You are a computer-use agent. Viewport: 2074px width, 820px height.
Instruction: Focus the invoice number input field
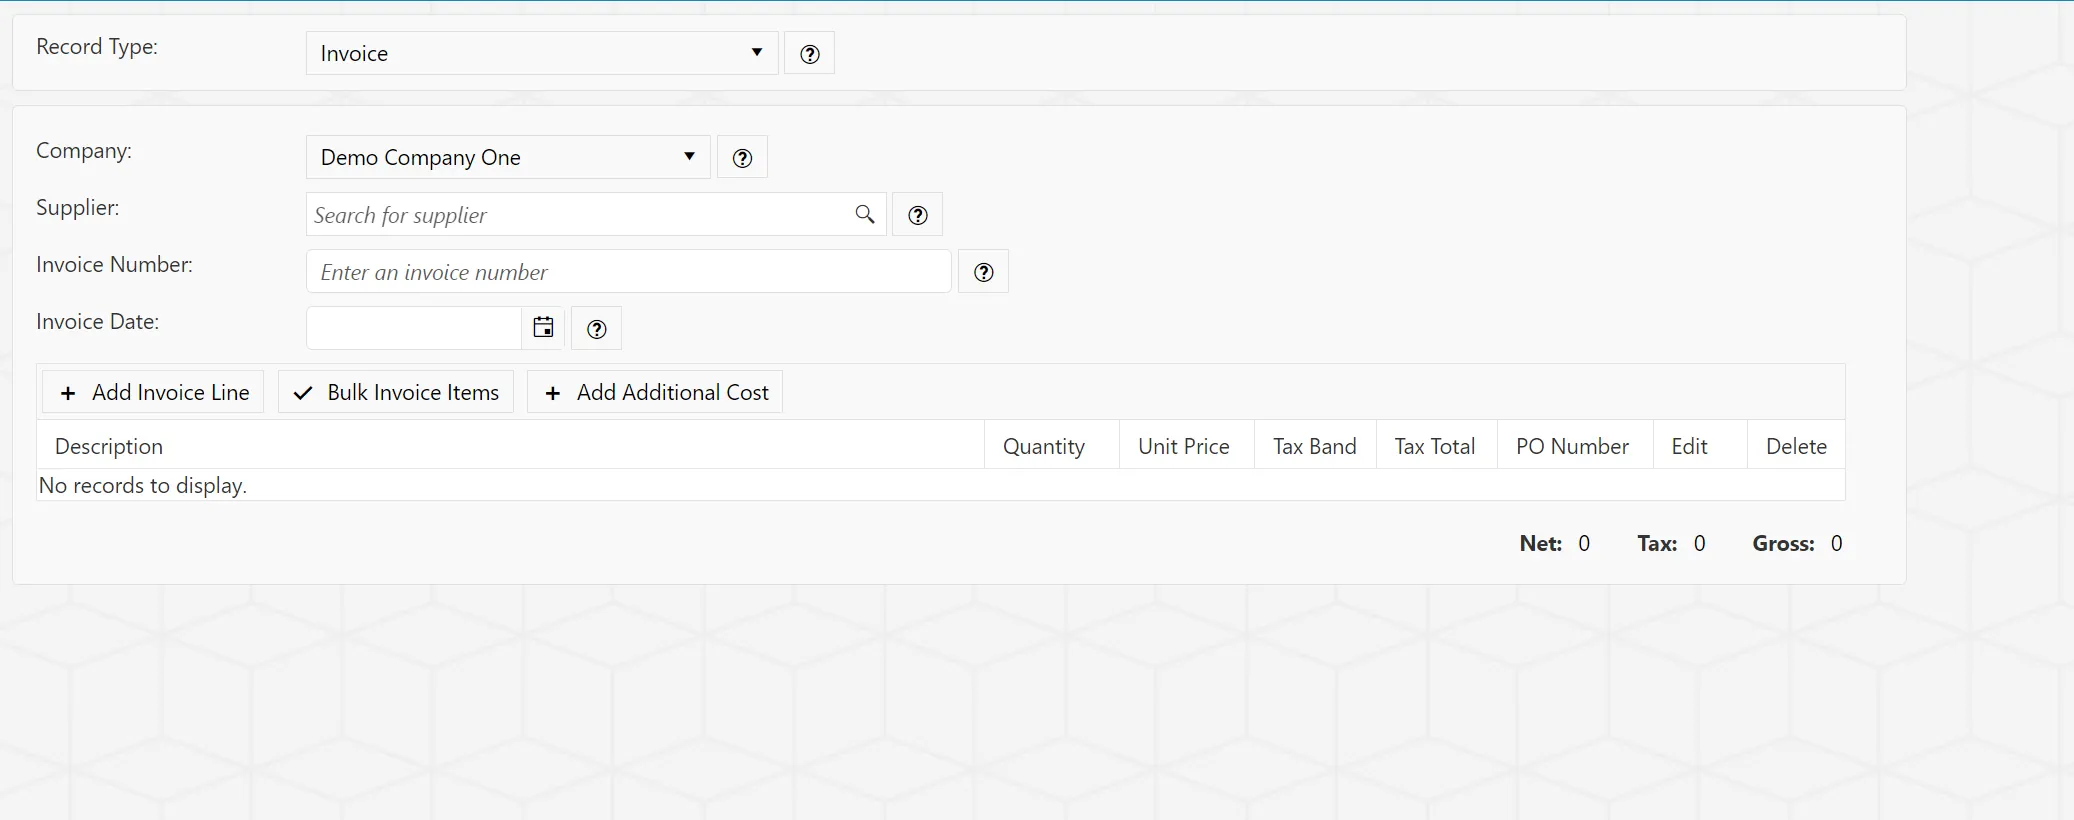[x=629, y=272]
